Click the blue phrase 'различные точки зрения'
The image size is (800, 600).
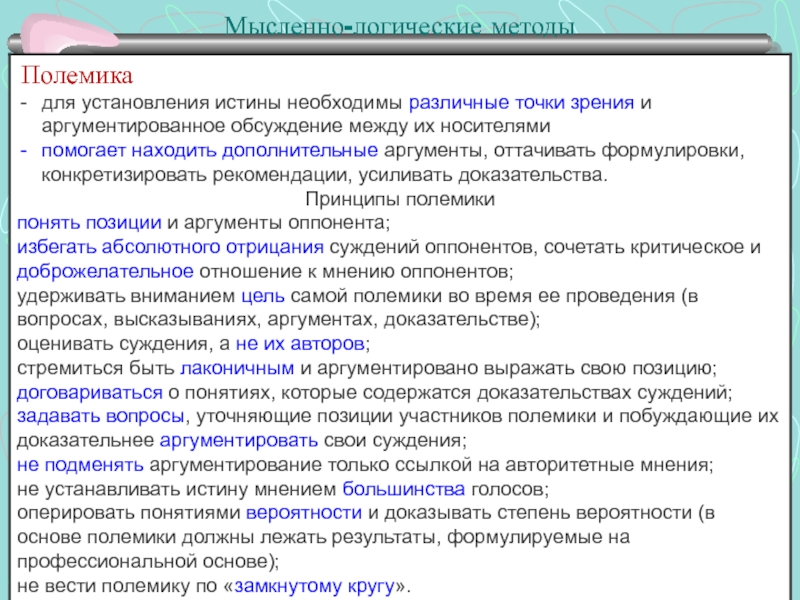(521, 103)
